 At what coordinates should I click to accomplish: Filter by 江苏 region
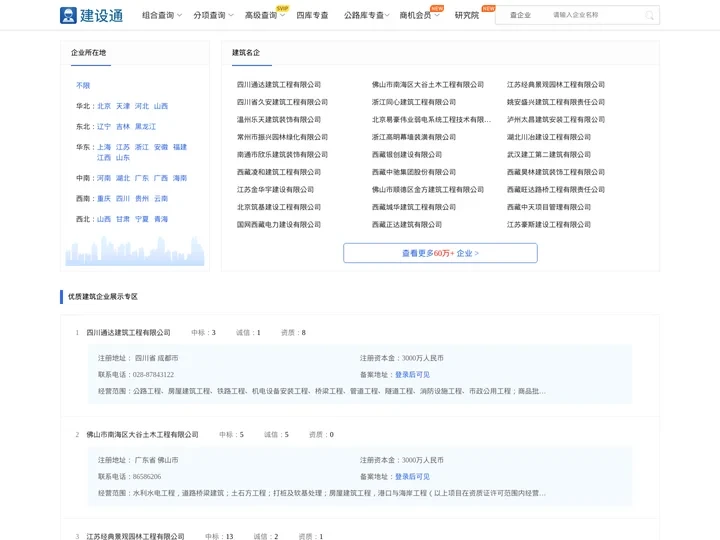tap(123, 147)
